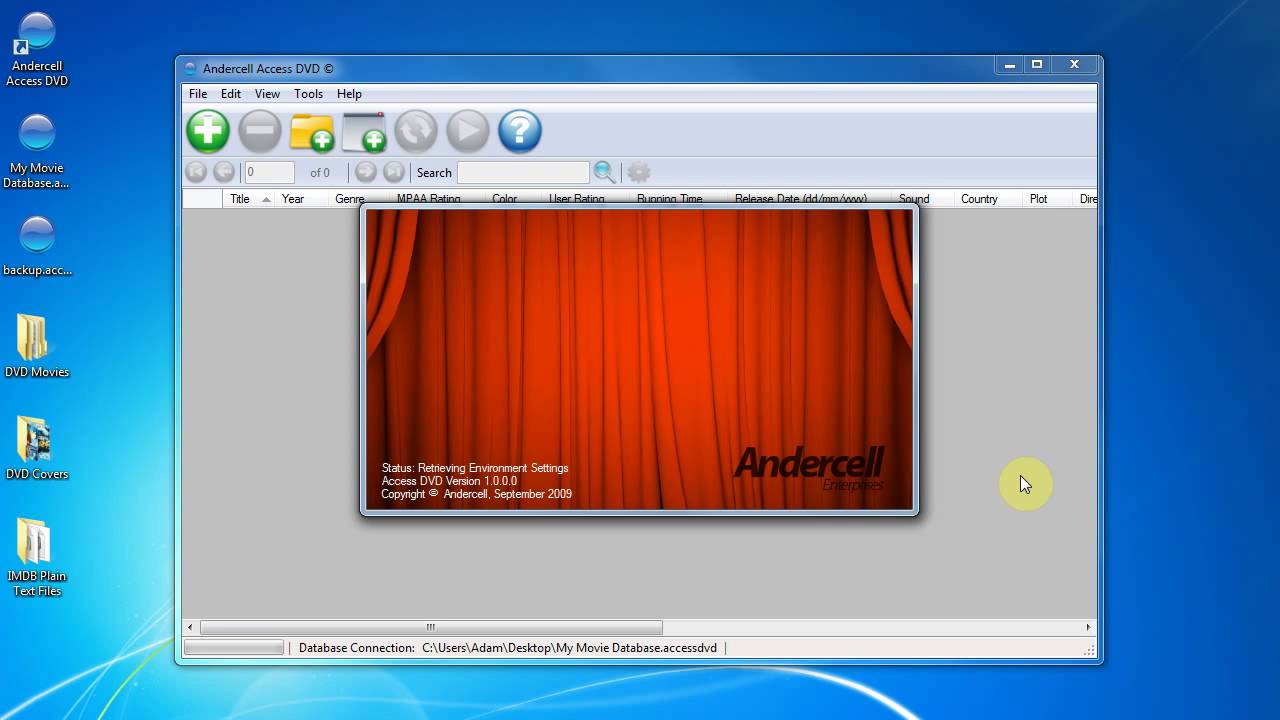Image resolution: width=1280 pixels, height=720 pixels.
Task: Click the title bar application icon
Action: click(191, 69)
